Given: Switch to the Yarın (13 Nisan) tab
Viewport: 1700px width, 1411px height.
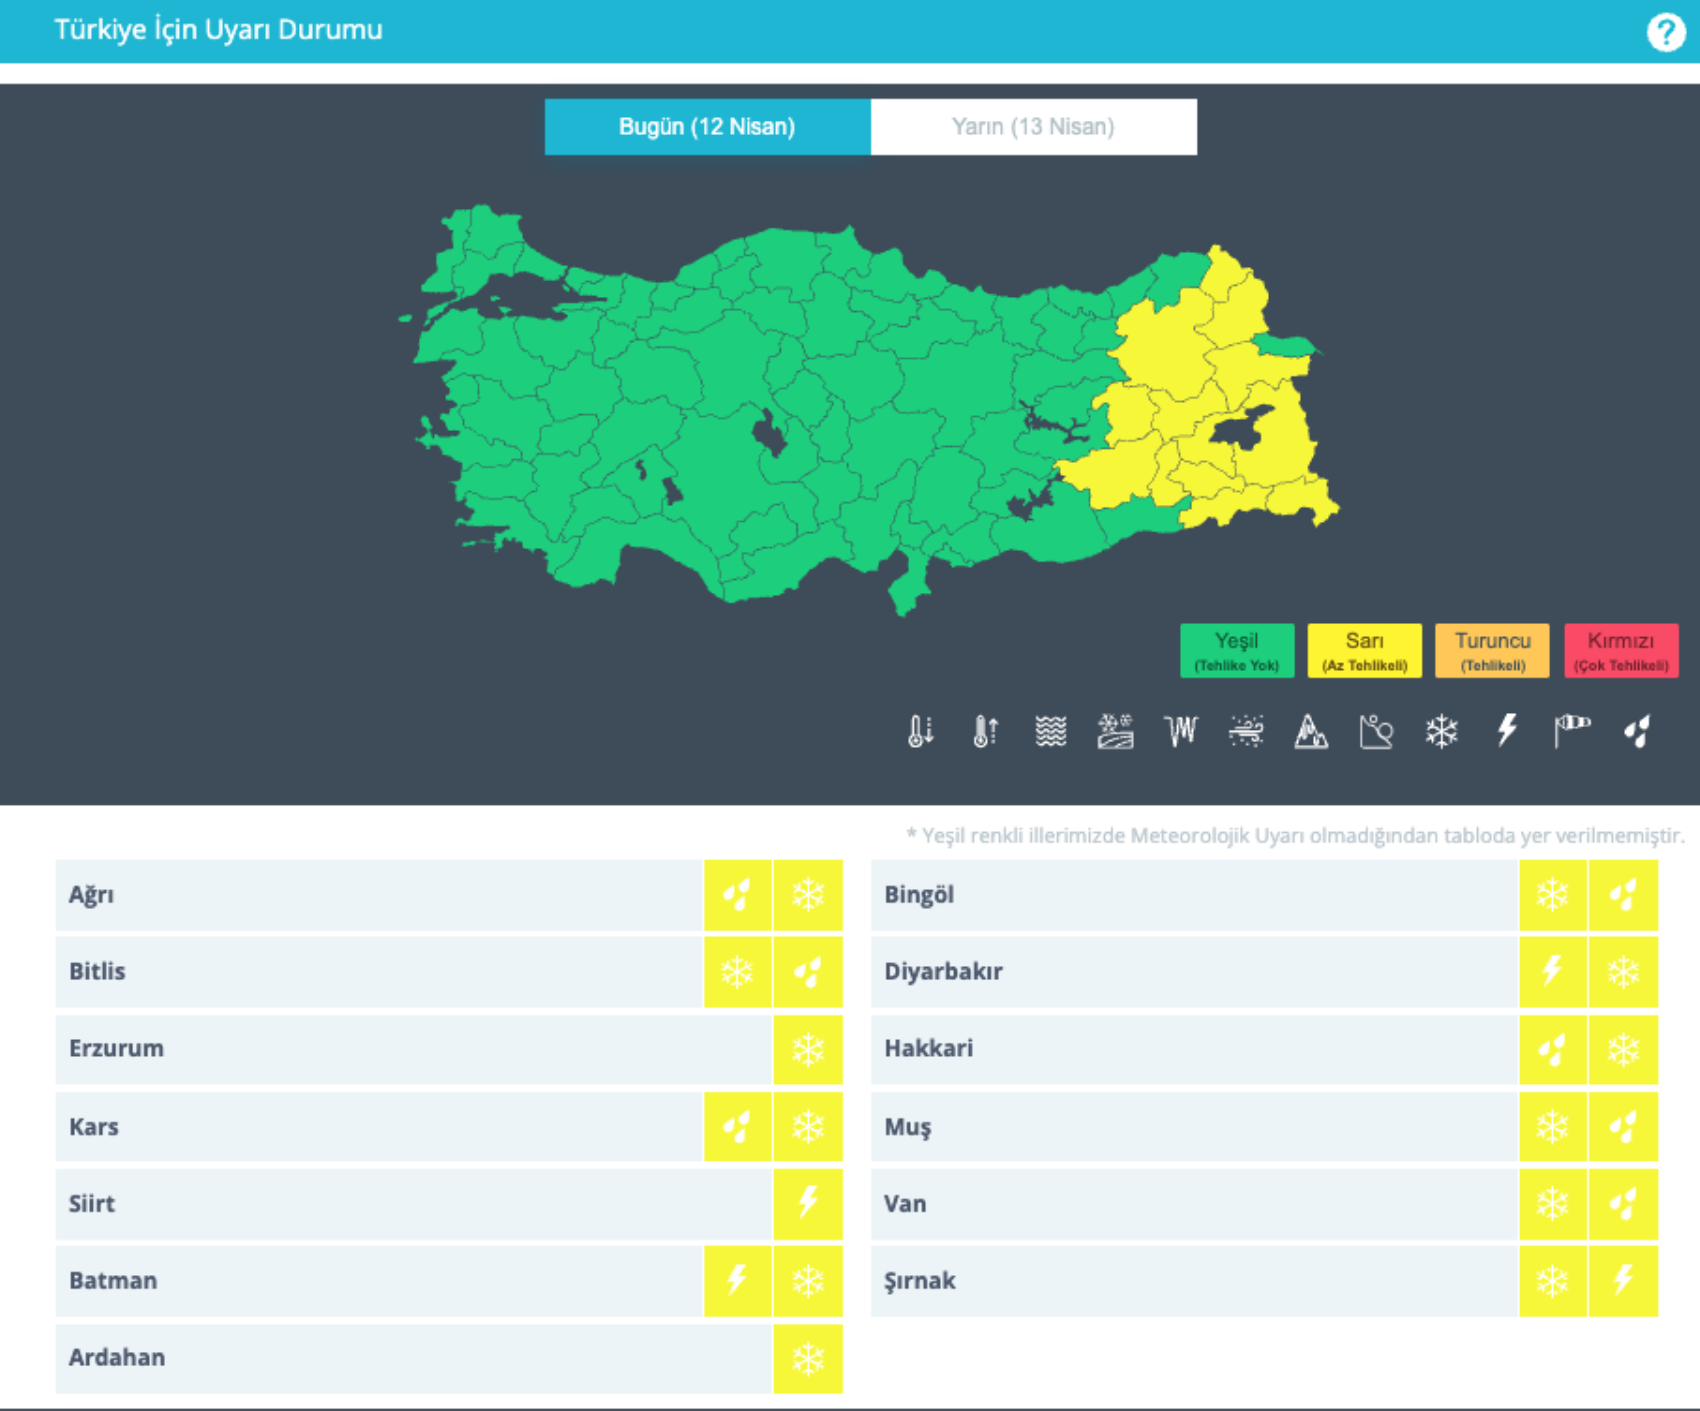Looking at the screenshot, I should click(x=1033, y=127).
